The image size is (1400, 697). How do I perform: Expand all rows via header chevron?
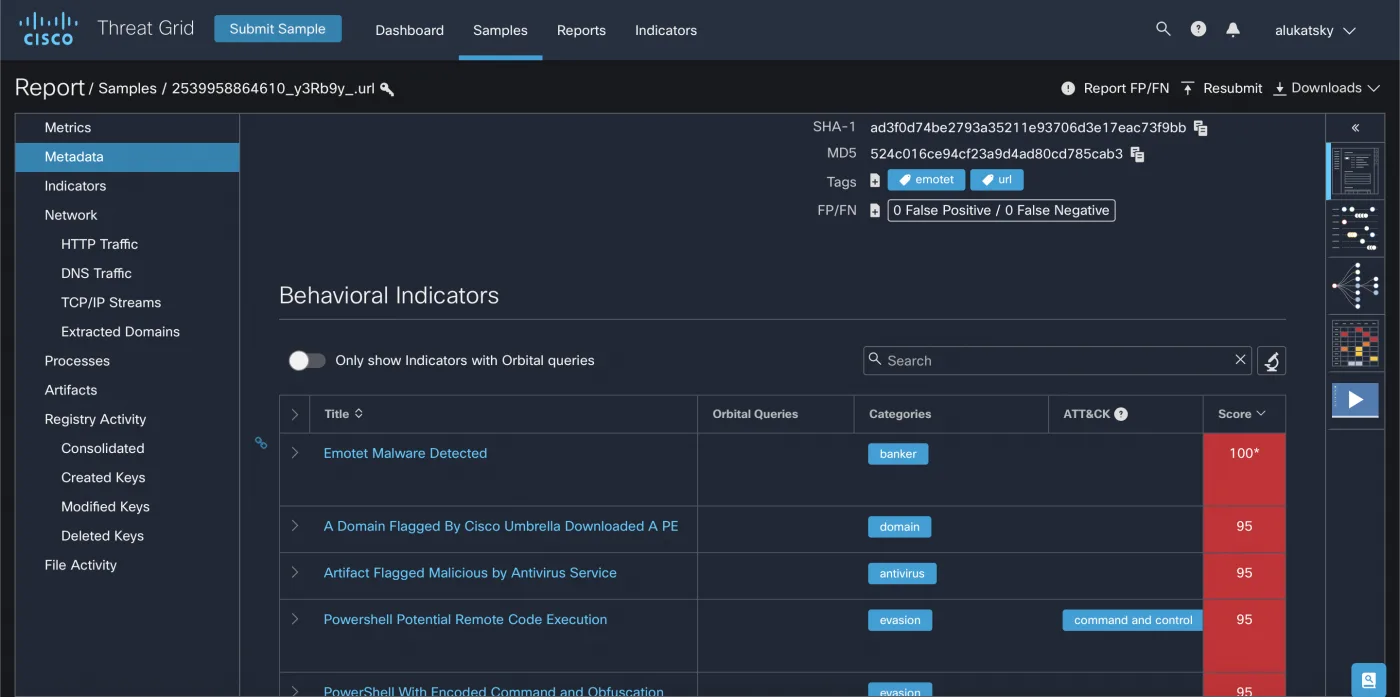pyautogui.click(x=295, y=414)
